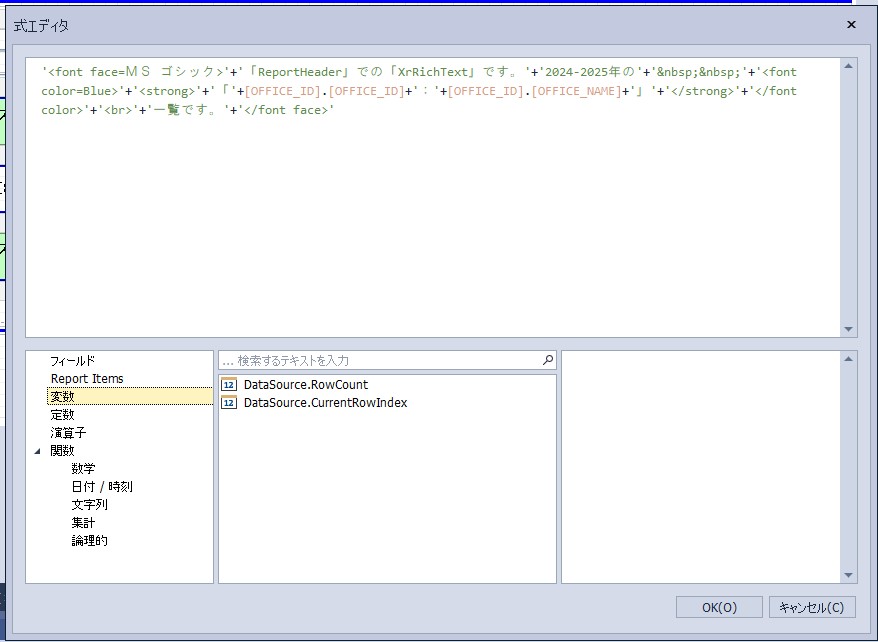Click the search magnifier icon
This screenshot has height=642, width=878.
point(548,360)
